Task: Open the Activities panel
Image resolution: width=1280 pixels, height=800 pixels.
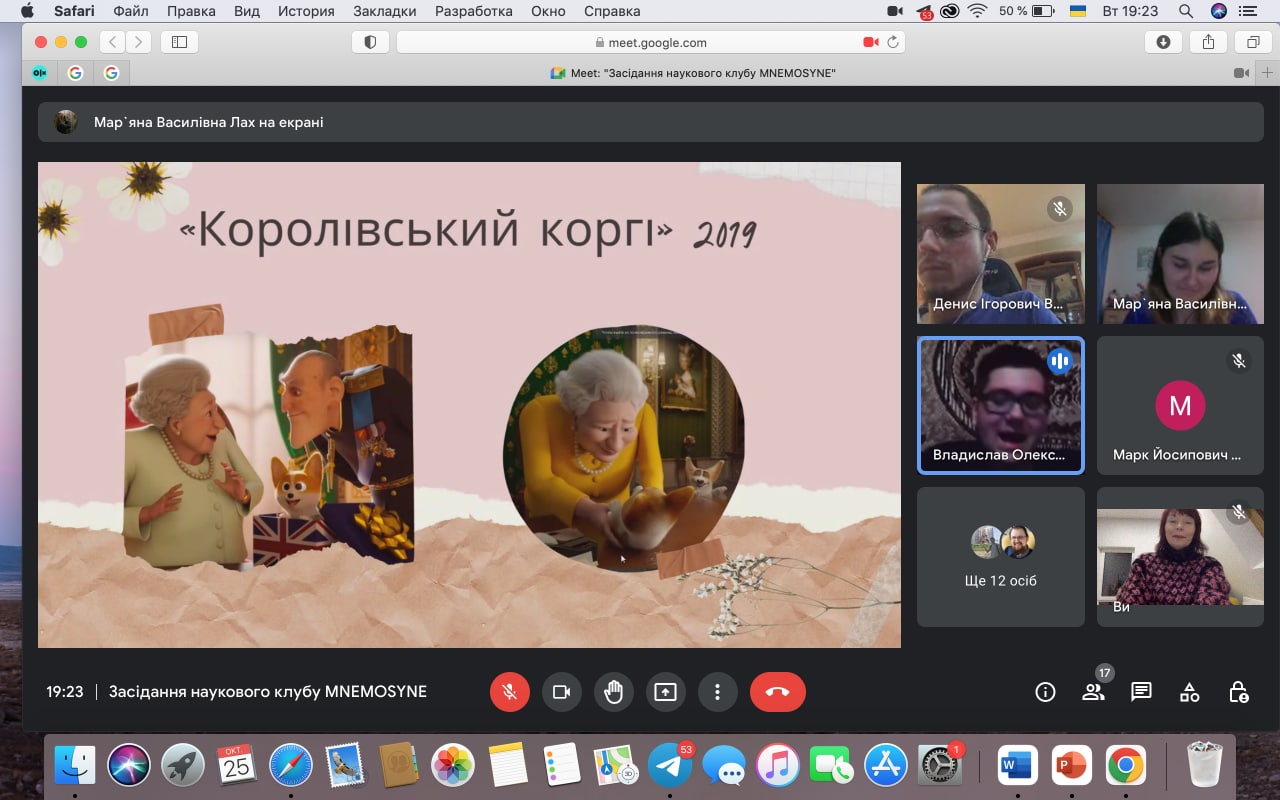Action: pyautogui.click(x=1189, y=692)
